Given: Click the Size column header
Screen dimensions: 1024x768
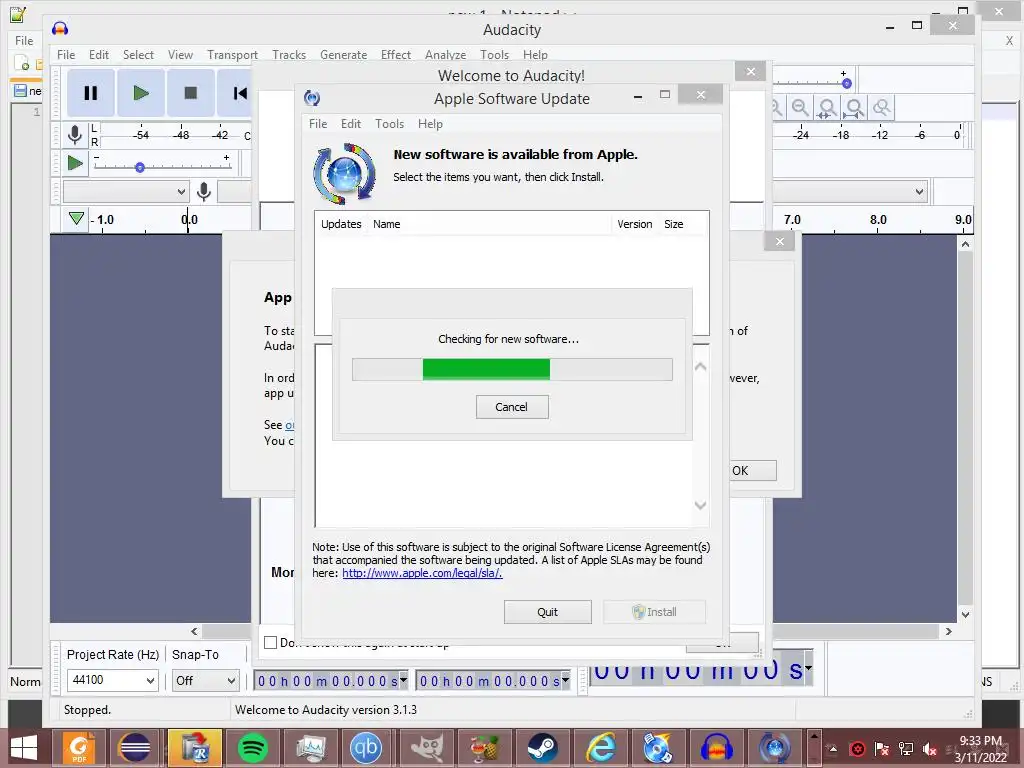Looking at the screenshot, I should (x=673, y=224).
